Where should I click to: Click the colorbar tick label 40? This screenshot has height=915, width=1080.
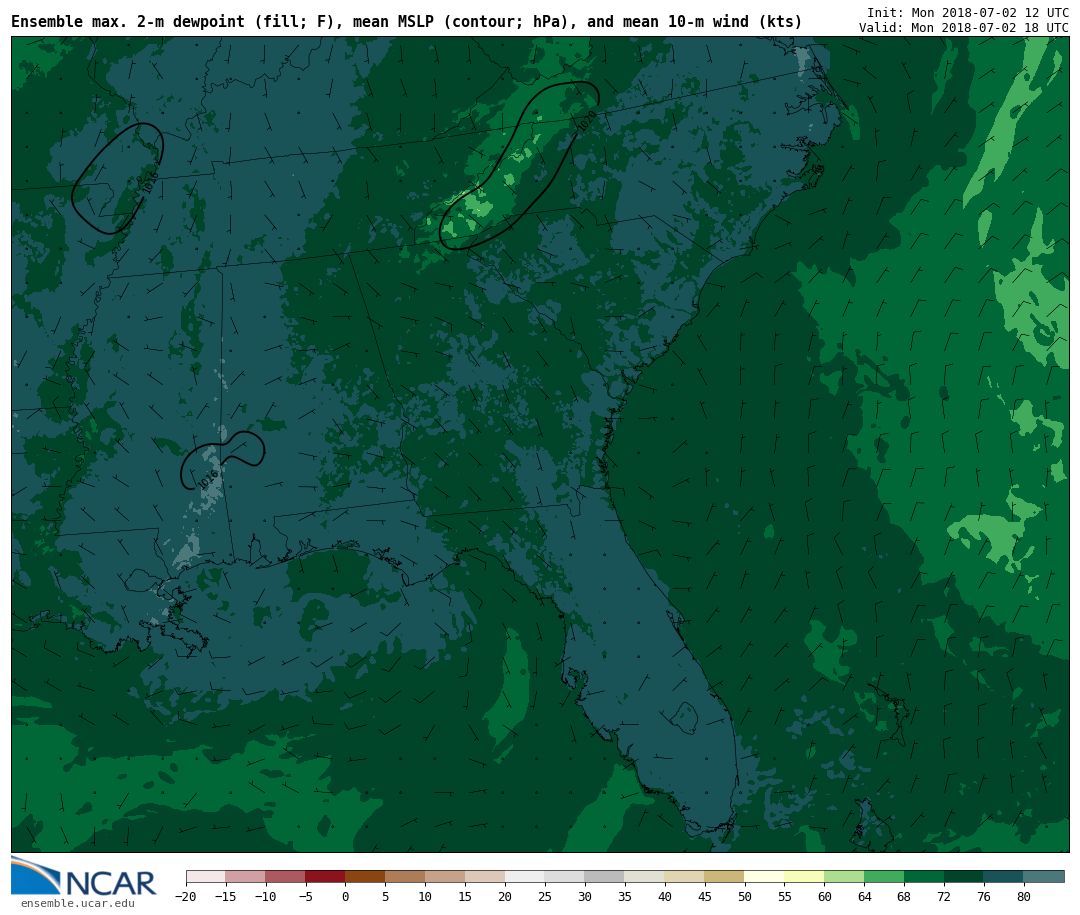[x=665, y=896]
